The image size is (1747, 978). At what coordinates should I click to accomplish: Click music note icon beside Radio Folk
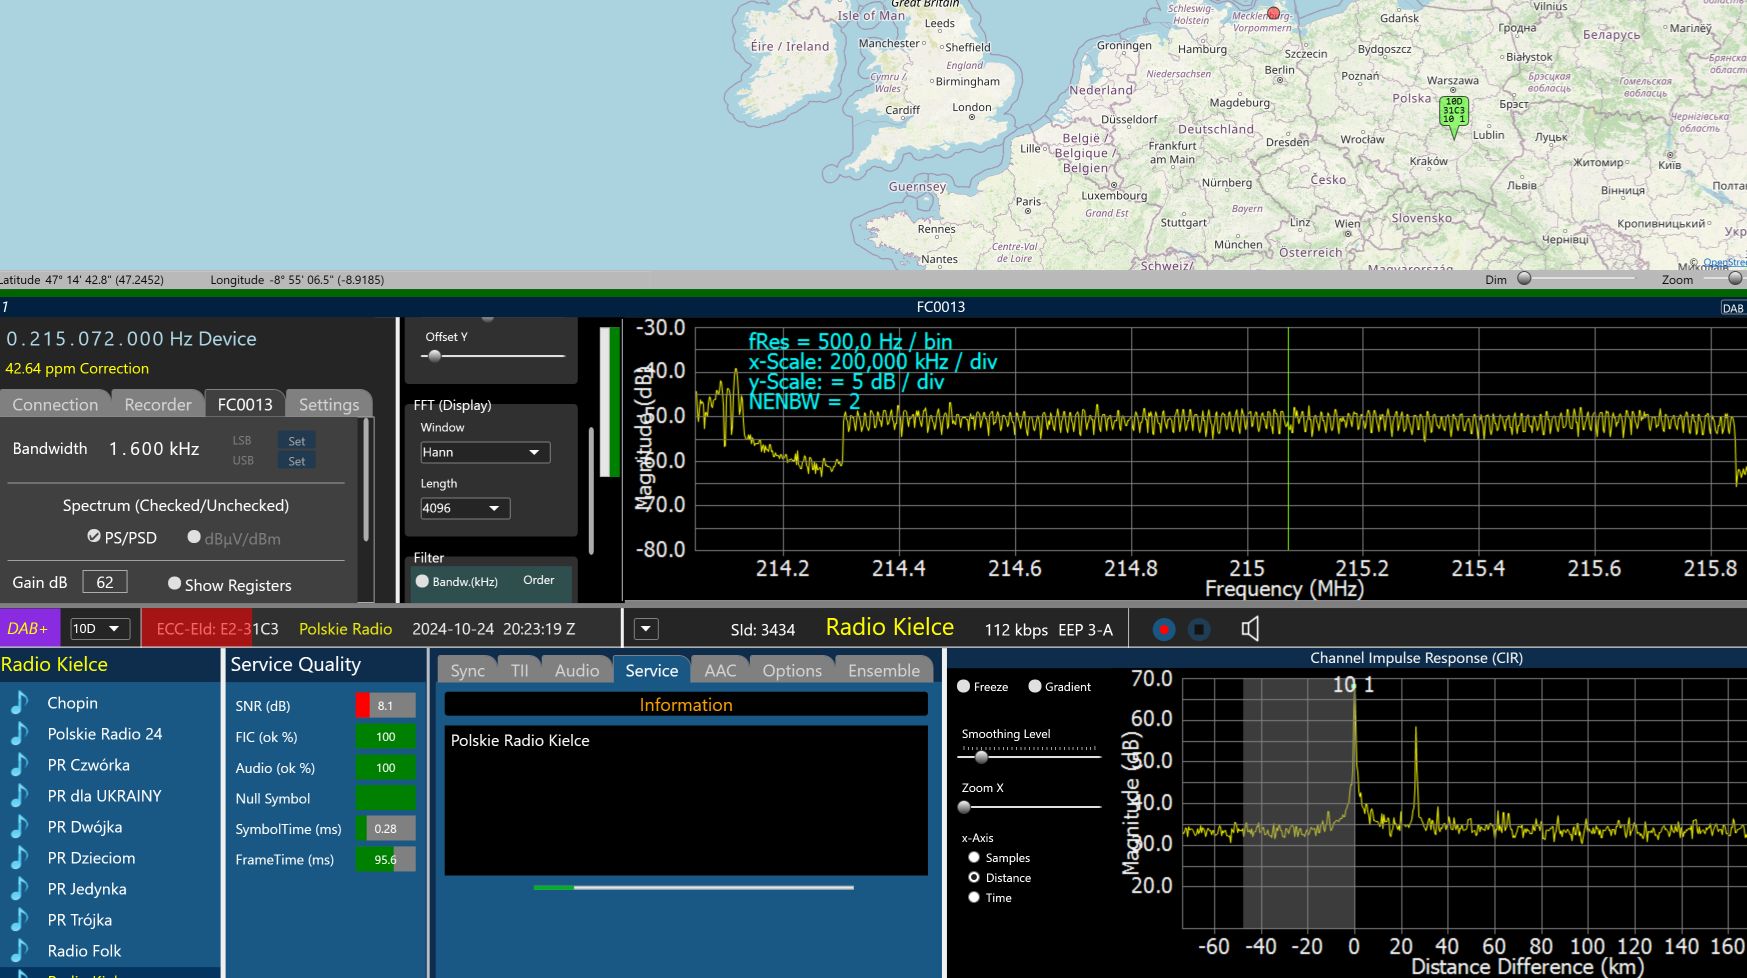[19, 951]
